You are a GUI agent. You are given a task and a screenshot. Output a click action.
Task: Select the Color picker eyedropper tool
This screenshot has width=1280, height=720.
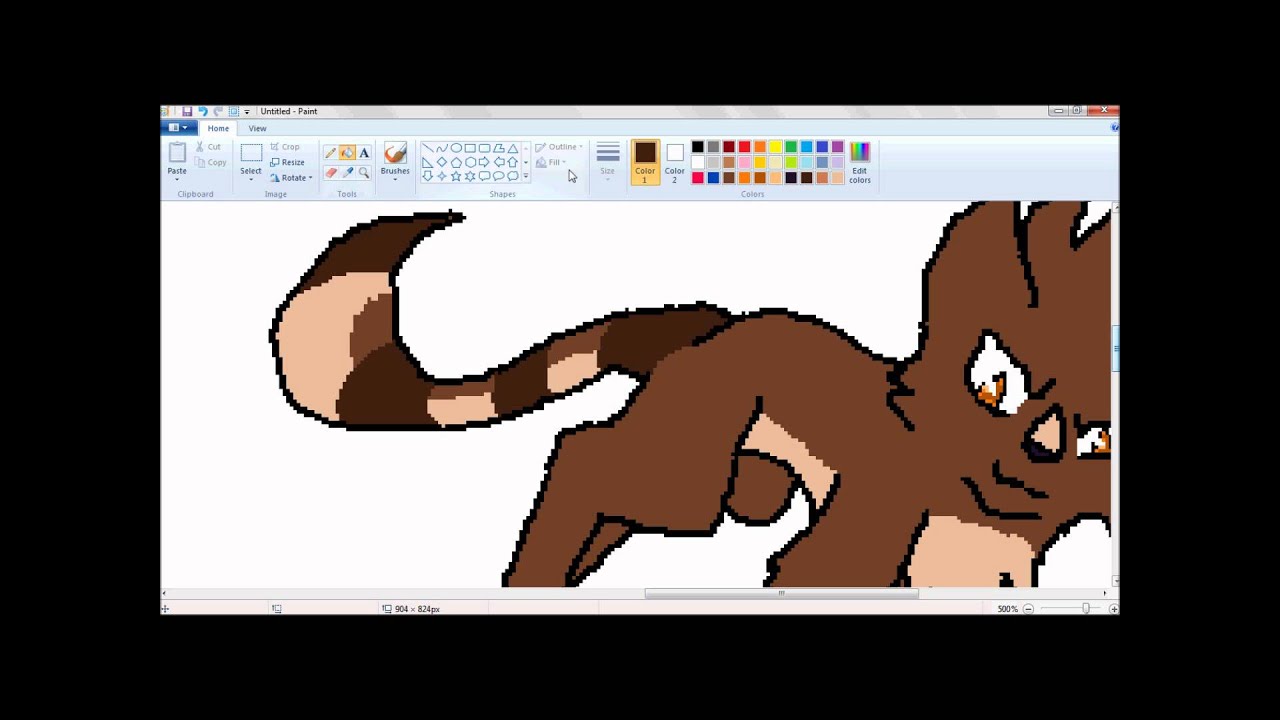coord(347,172)
